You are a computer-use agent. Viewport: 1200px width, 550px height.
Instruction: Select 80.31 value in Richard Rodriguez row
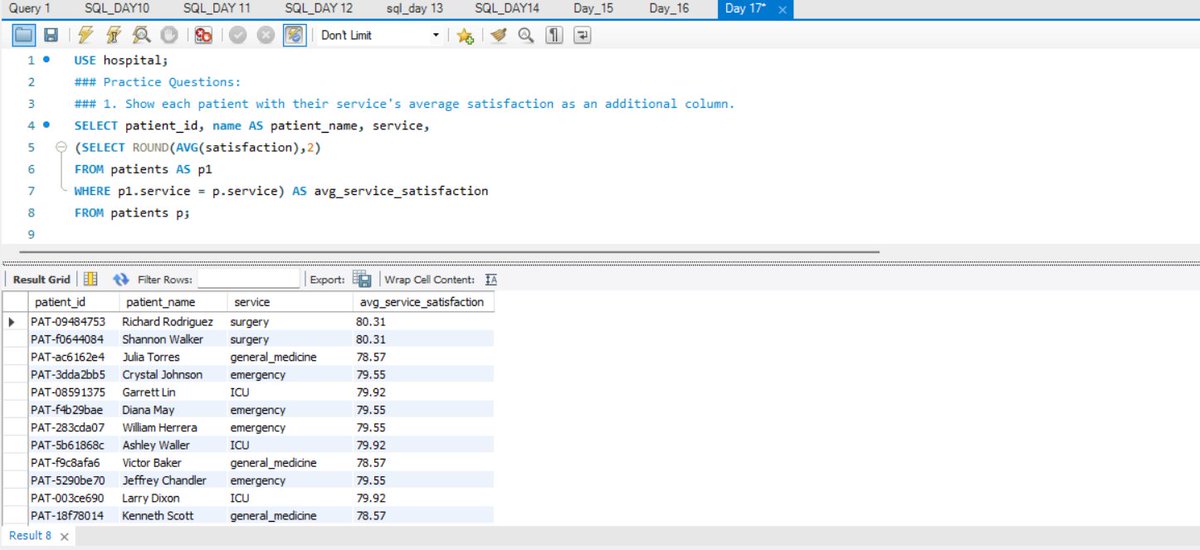point(424,322)
